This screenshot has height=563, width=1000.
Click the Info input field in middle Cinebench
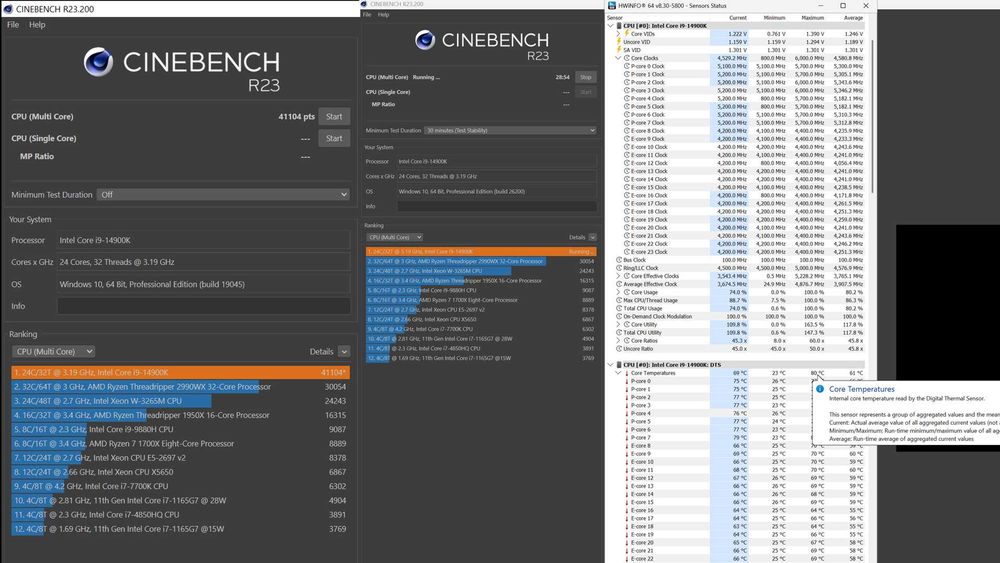497,207
